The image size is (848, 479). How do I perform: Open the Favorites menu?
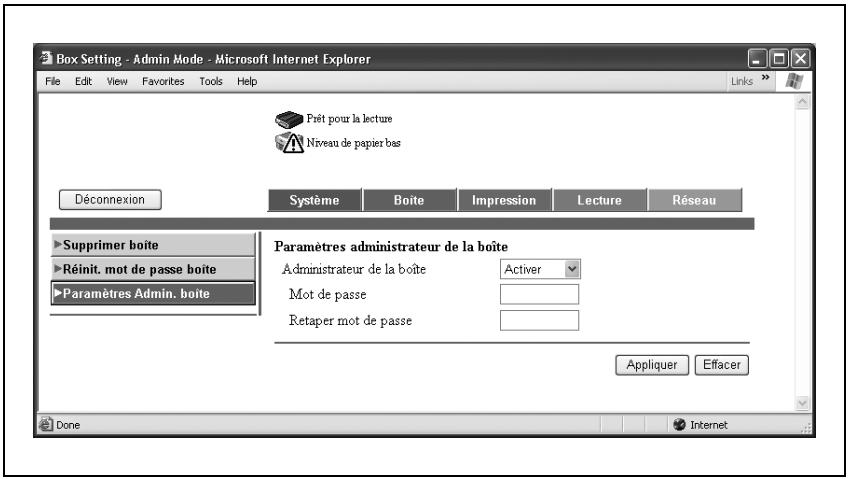(x=163, y=81)
